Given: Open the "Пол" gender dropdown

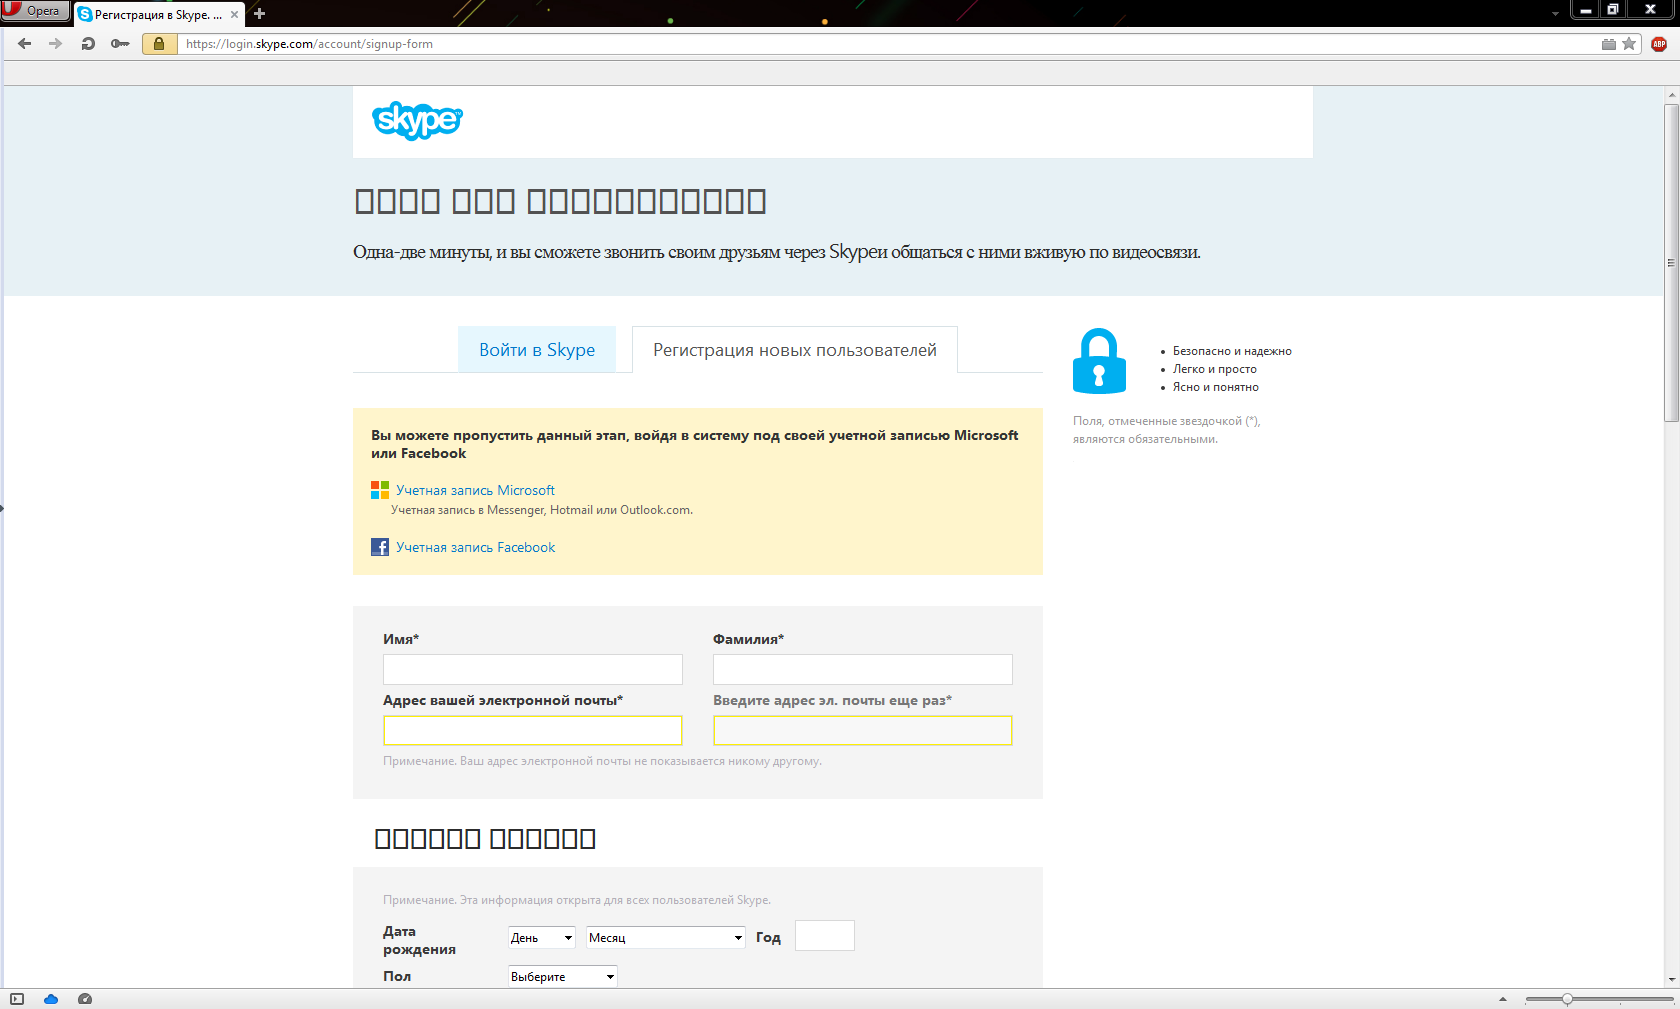Looking at the screenshot, I should [x=563, y=976].
